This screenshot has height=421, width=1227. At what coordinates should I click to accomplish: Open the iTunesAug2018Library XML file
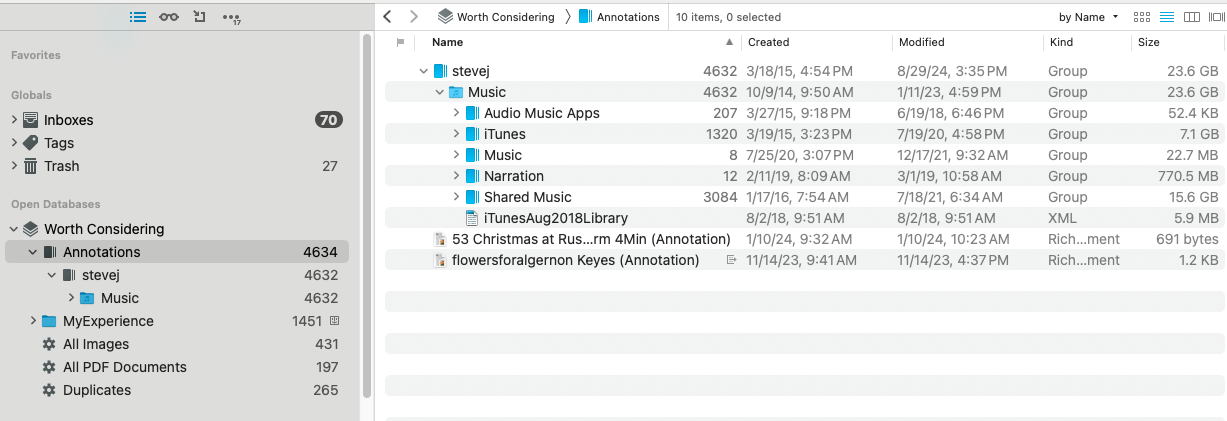[x=555, y=218]
